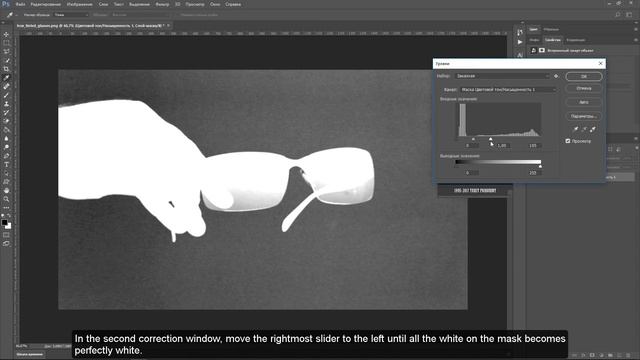The image size is (640, 360).
Task: Click the Options button in Levels
Action: pyautogui.click(x=584, y=116)
